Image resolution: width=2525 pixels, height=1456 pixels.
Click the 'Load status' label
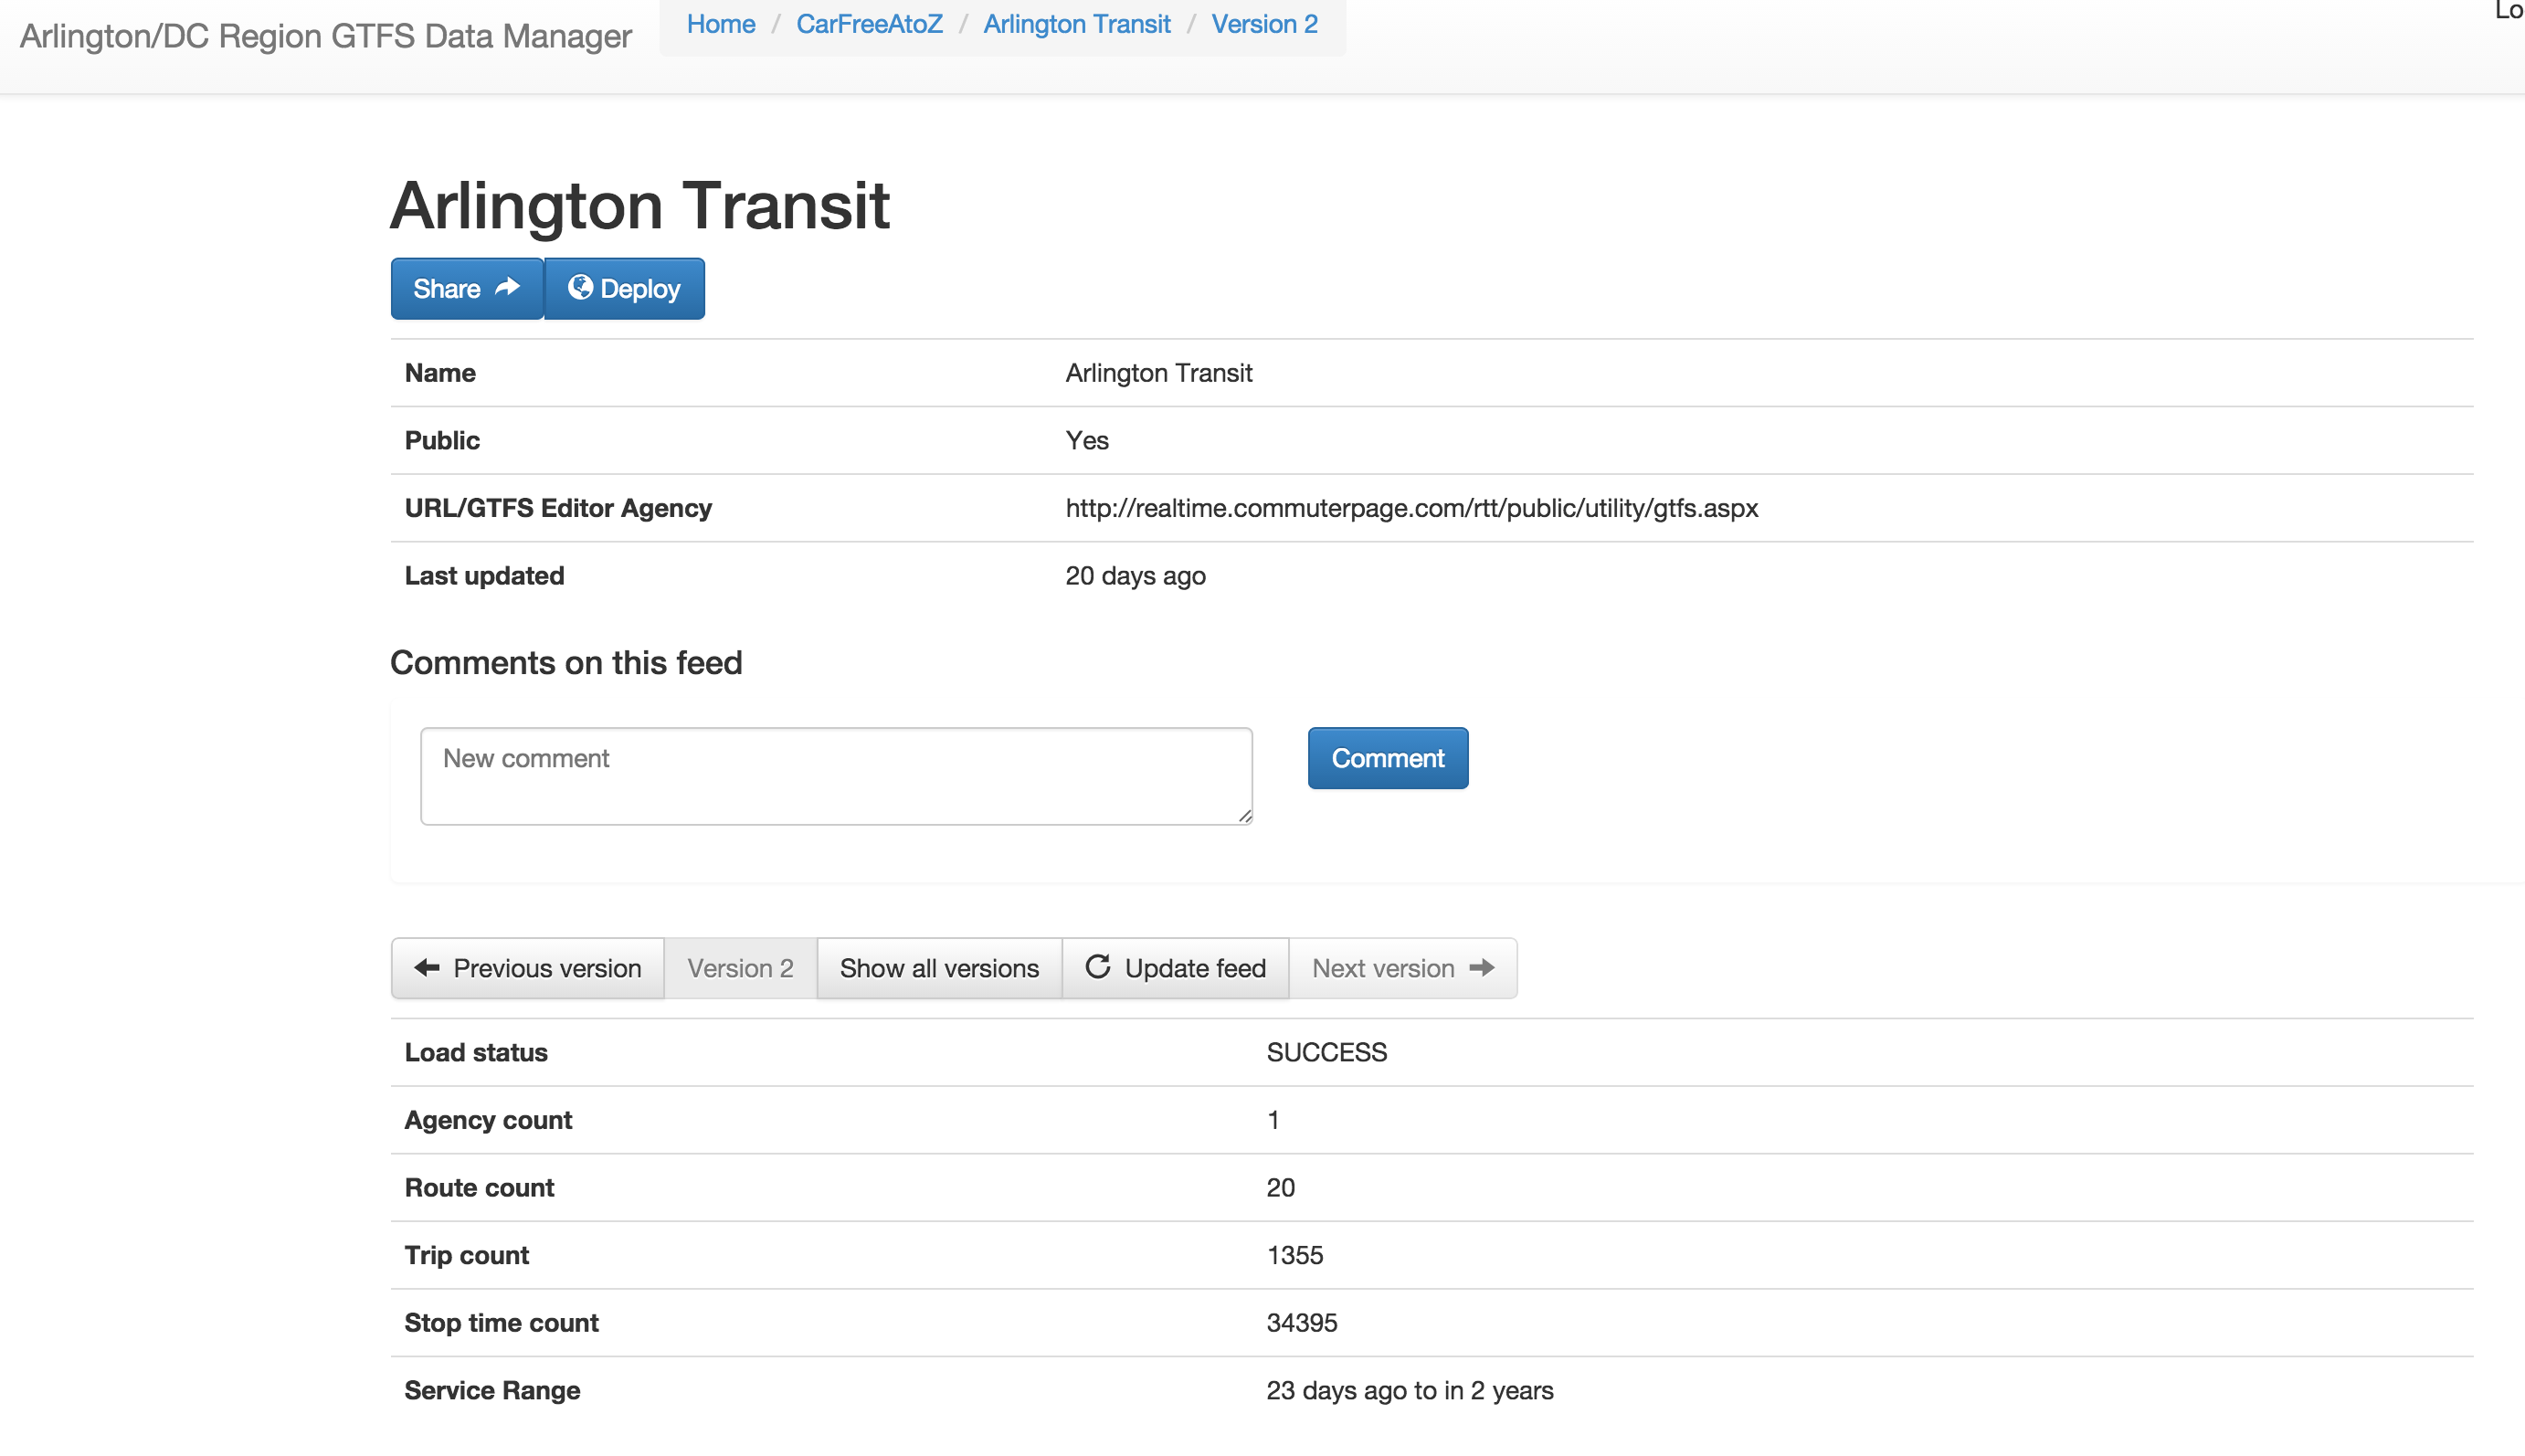click(x=476, y=1053)
